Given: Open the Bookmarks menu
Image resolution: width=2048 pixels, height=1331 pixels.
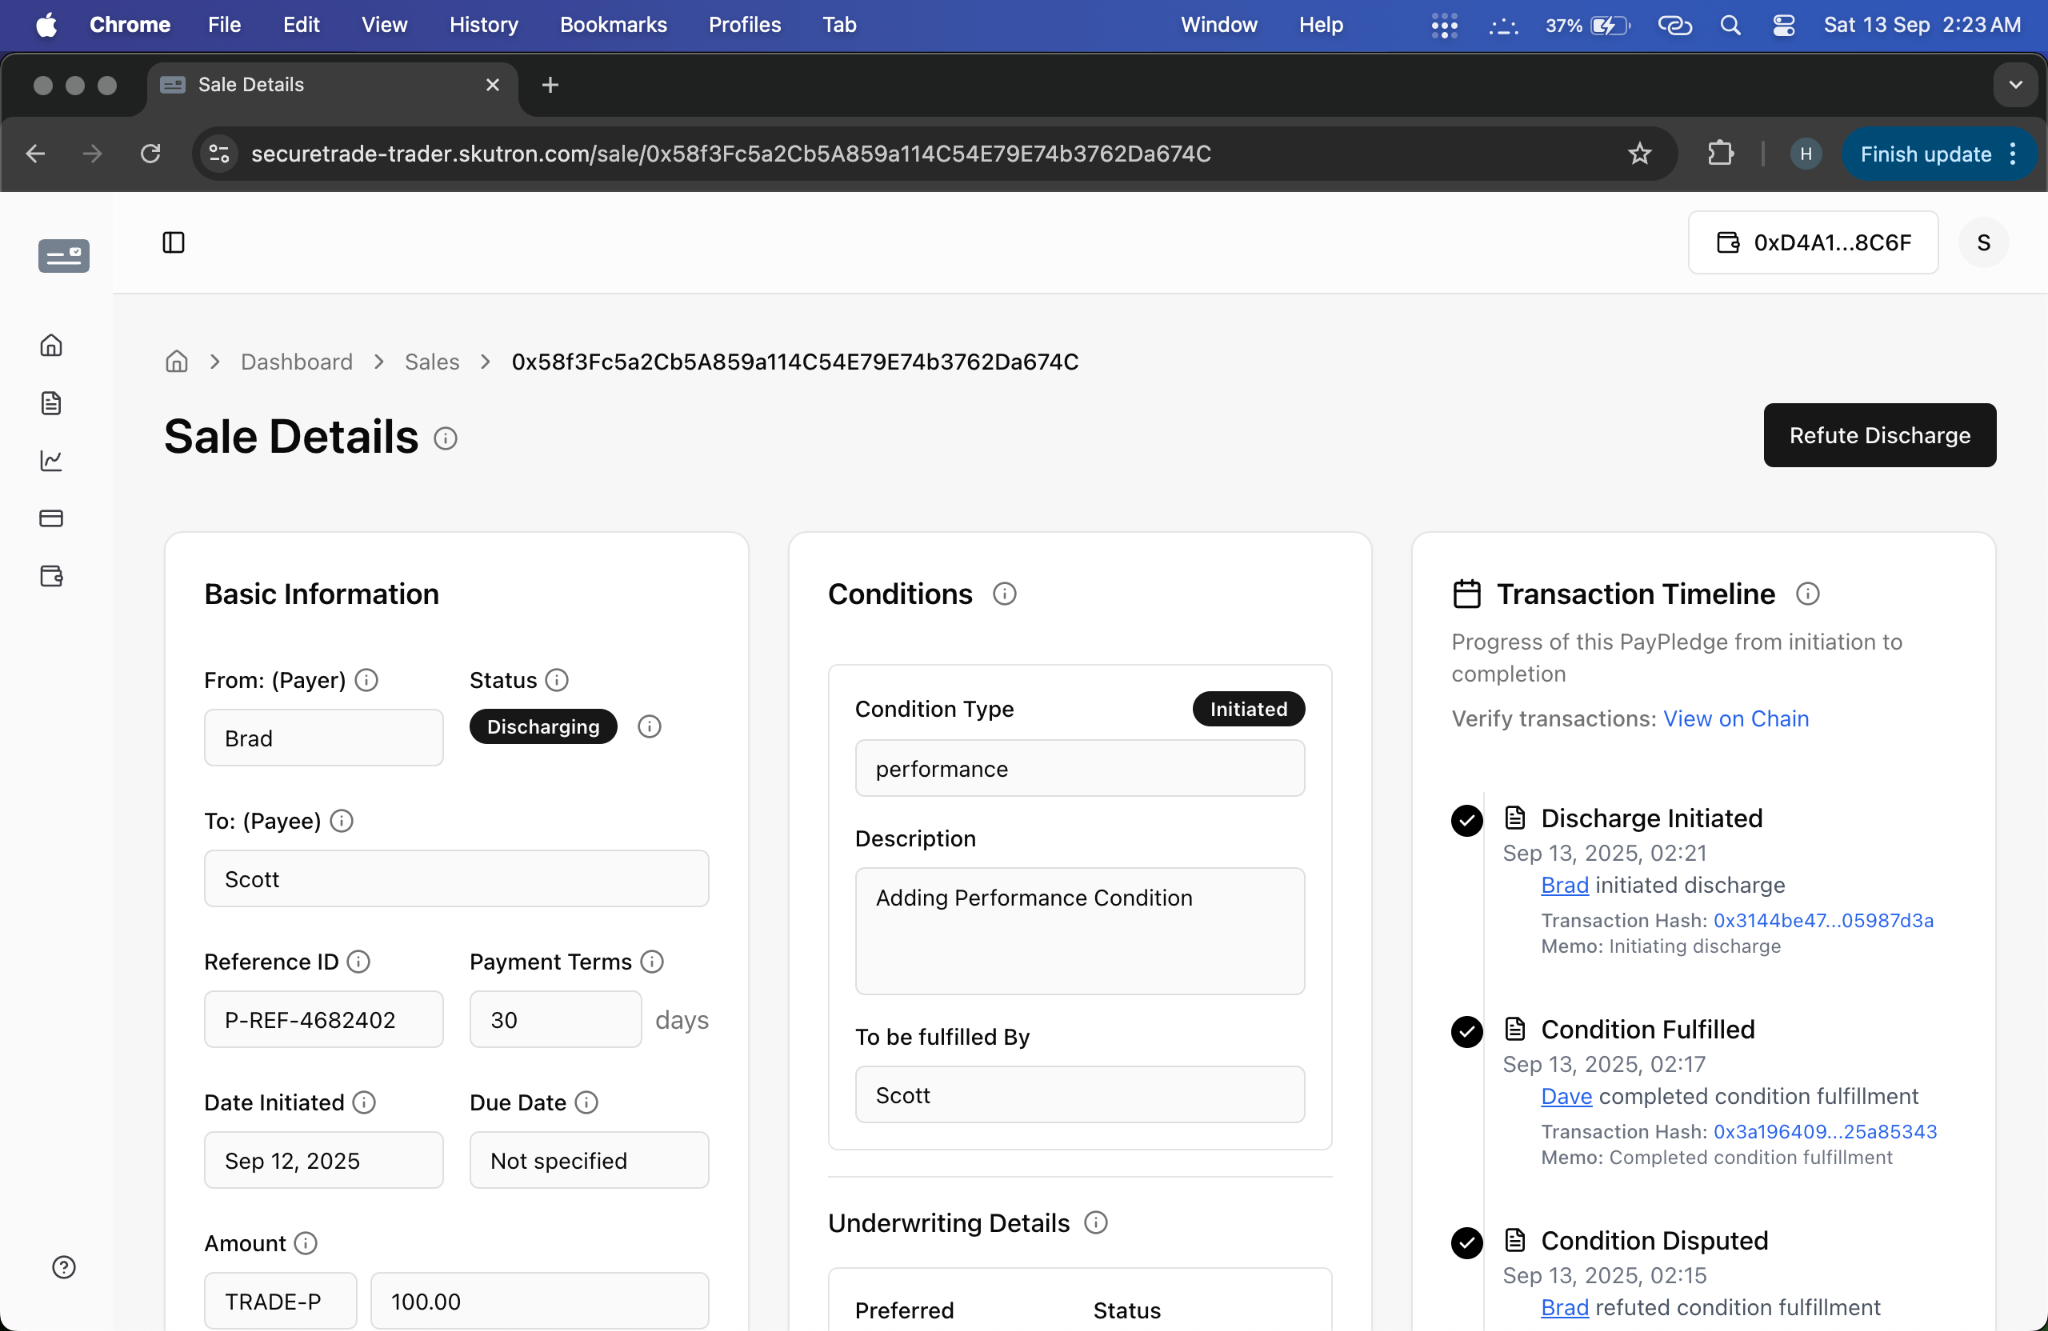Looking at the screenshot, I should 613,25.
